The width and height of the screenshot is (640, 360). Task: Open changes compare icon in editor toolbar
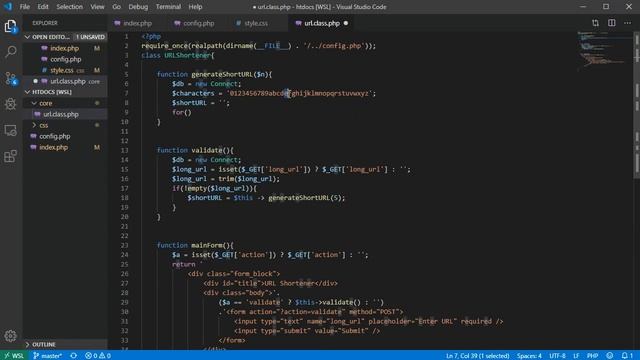click(x=596, y=23)
